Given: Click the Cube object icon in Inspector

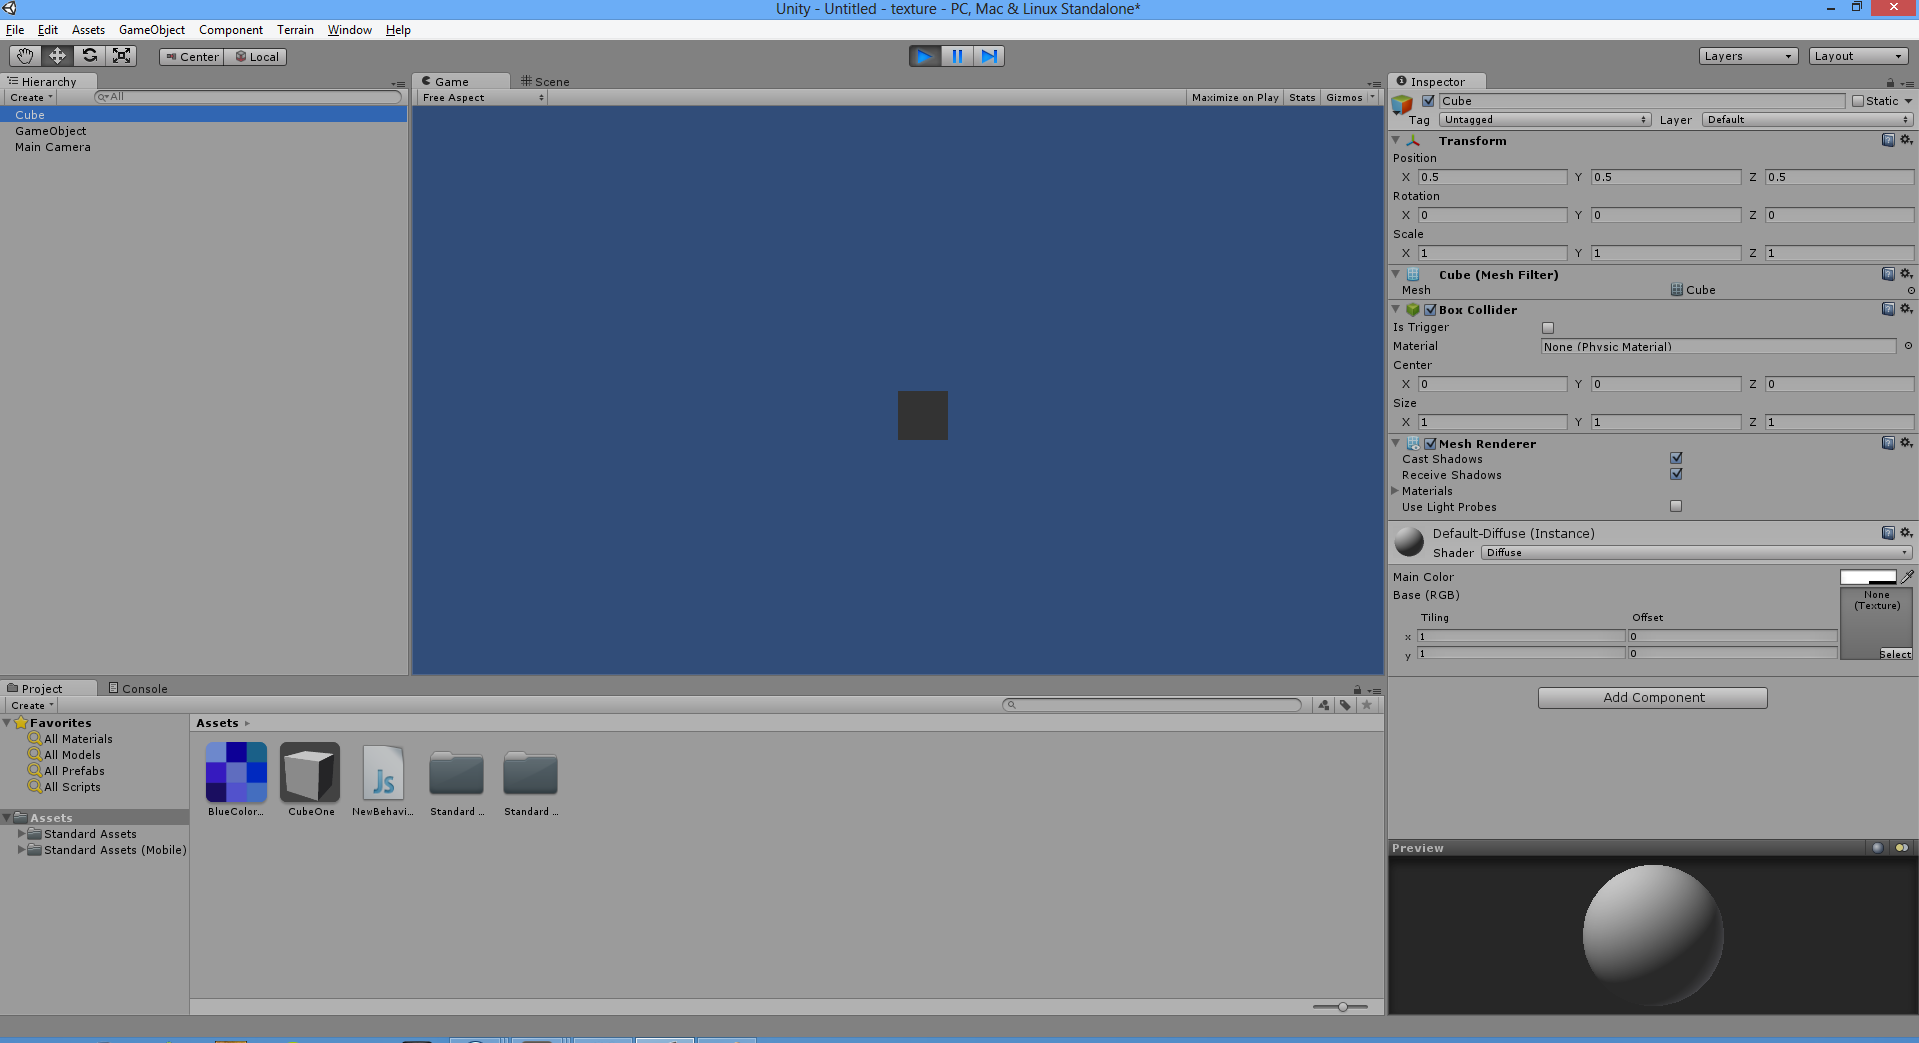Looking at the screenshot, I should click(1403, 104).
